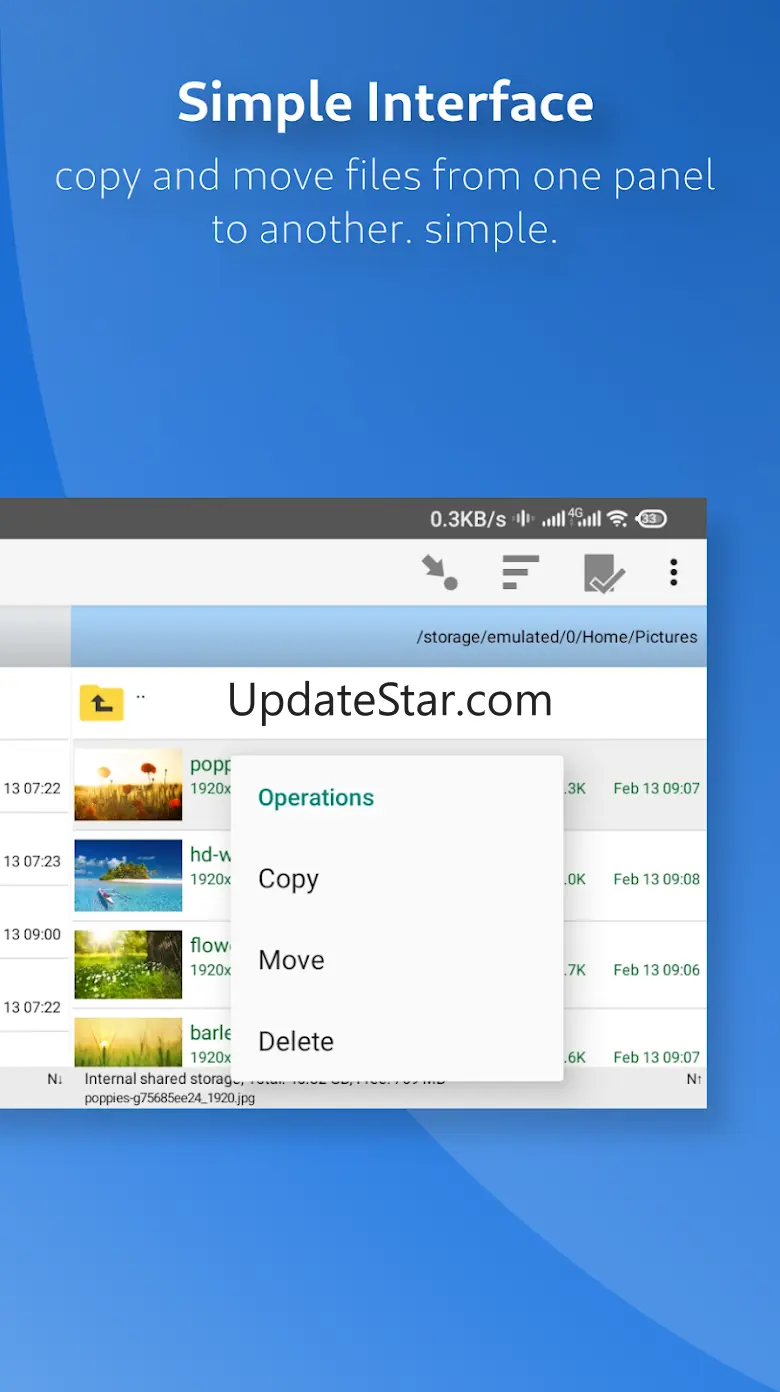Screen dimensions: 780x1392
Task: Open the three-dot overflow menu
Action: [x=674, y=572]
